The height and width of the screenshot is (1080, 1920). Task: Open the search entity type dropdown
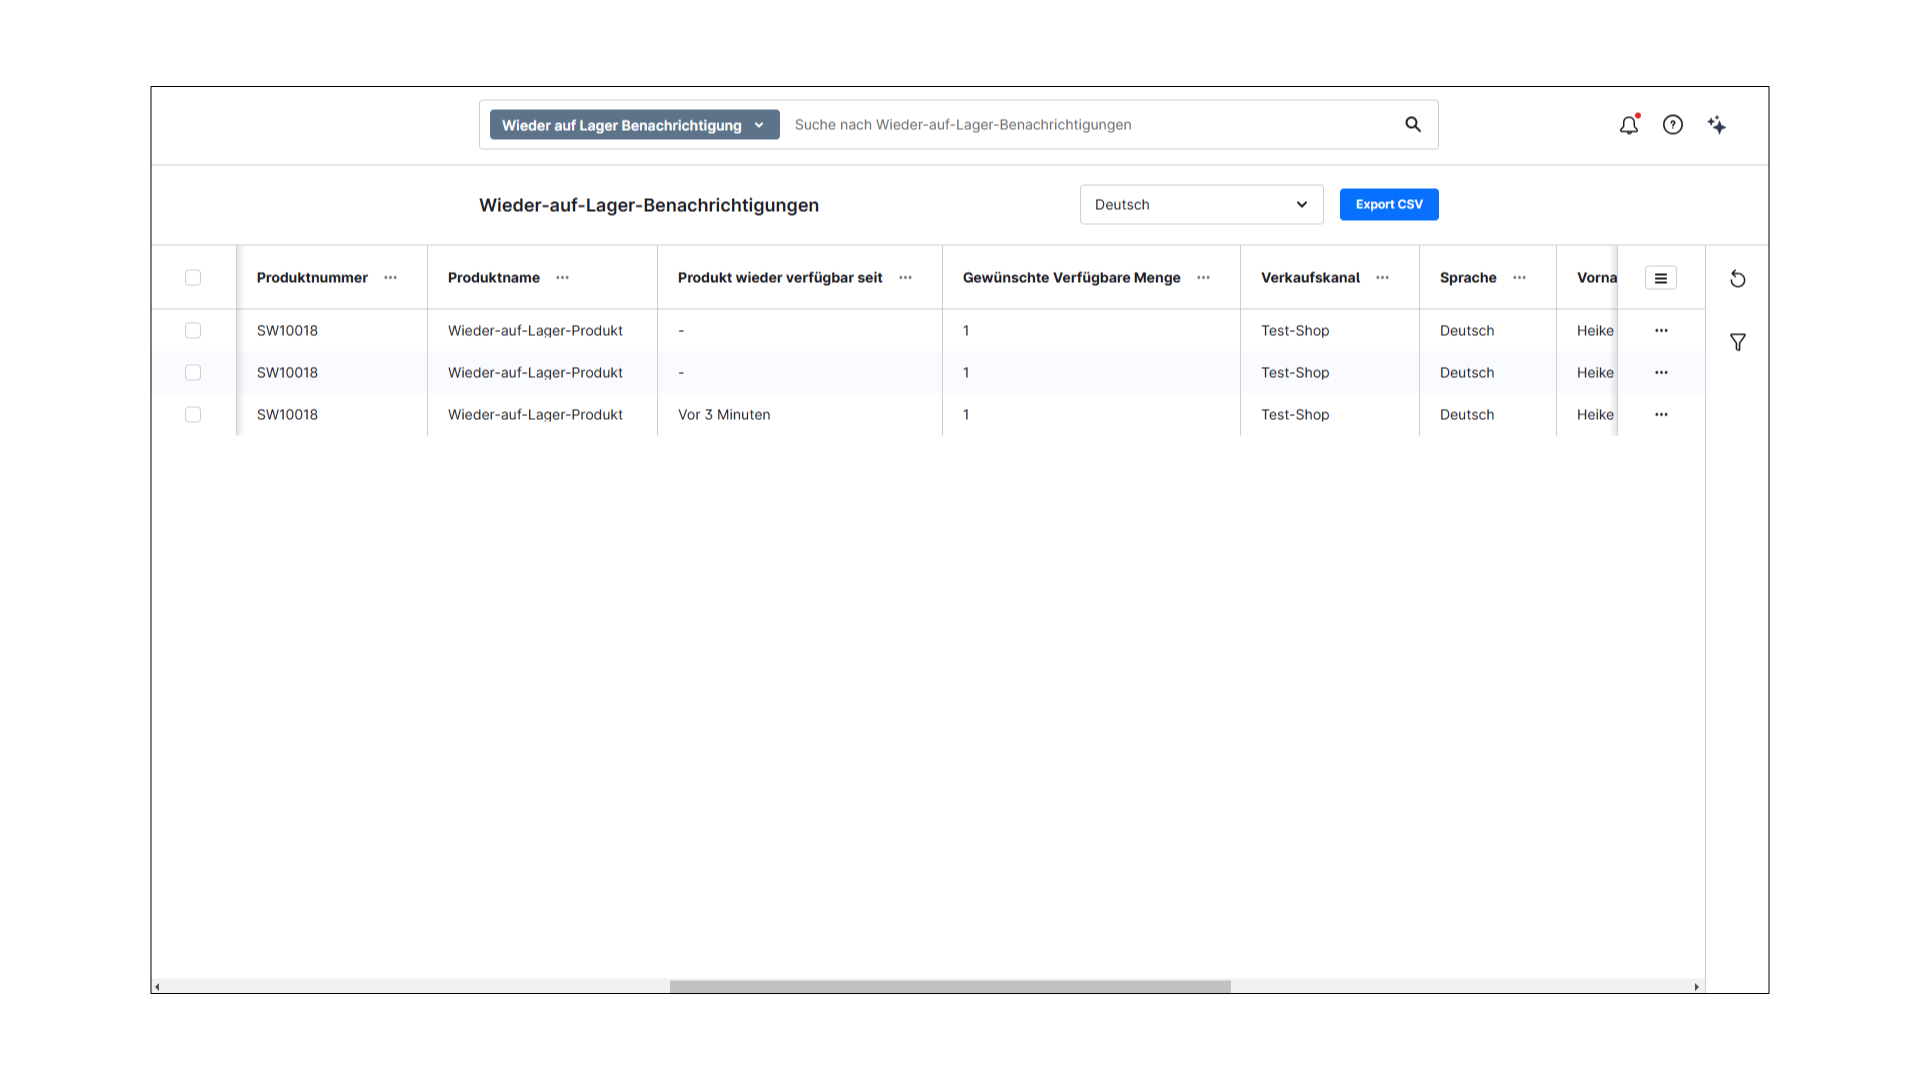(x=632, y=124)
